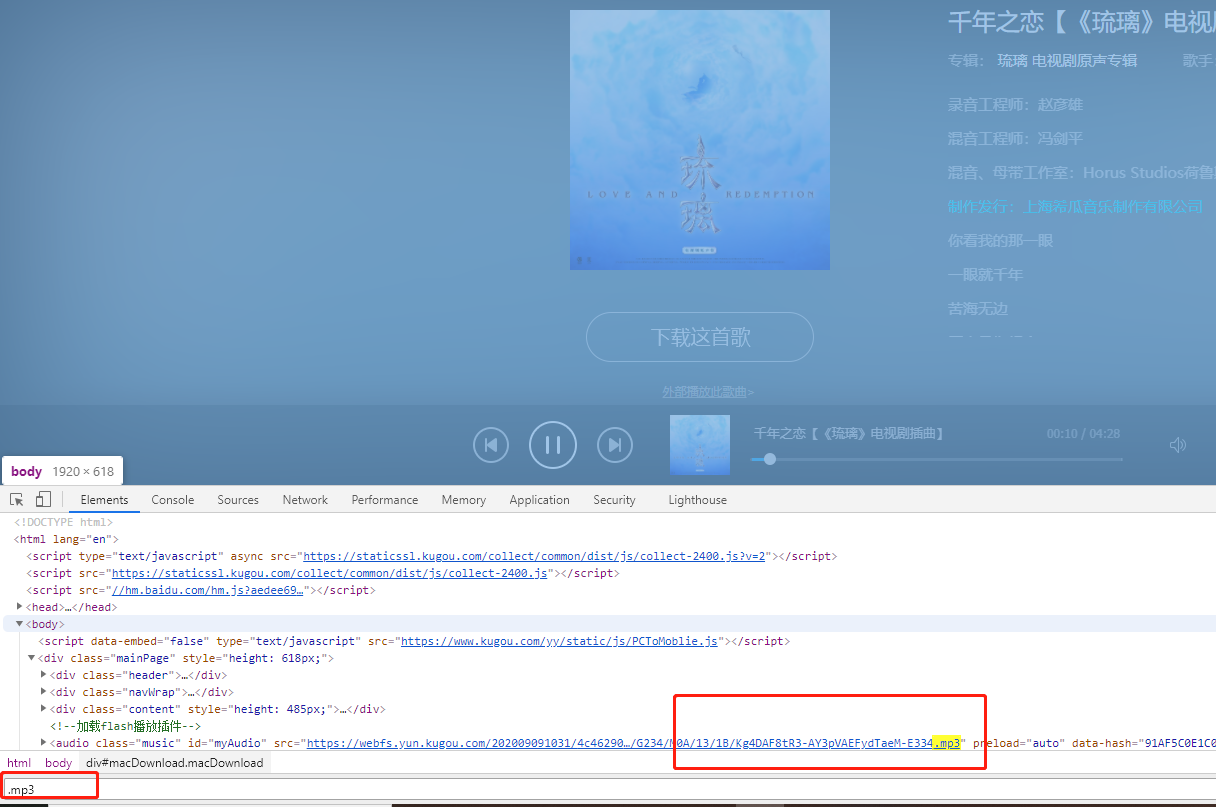Open the Lighthouse tab
The image size is (1216, 807).
pyautogui.click(x=698, y=500)
